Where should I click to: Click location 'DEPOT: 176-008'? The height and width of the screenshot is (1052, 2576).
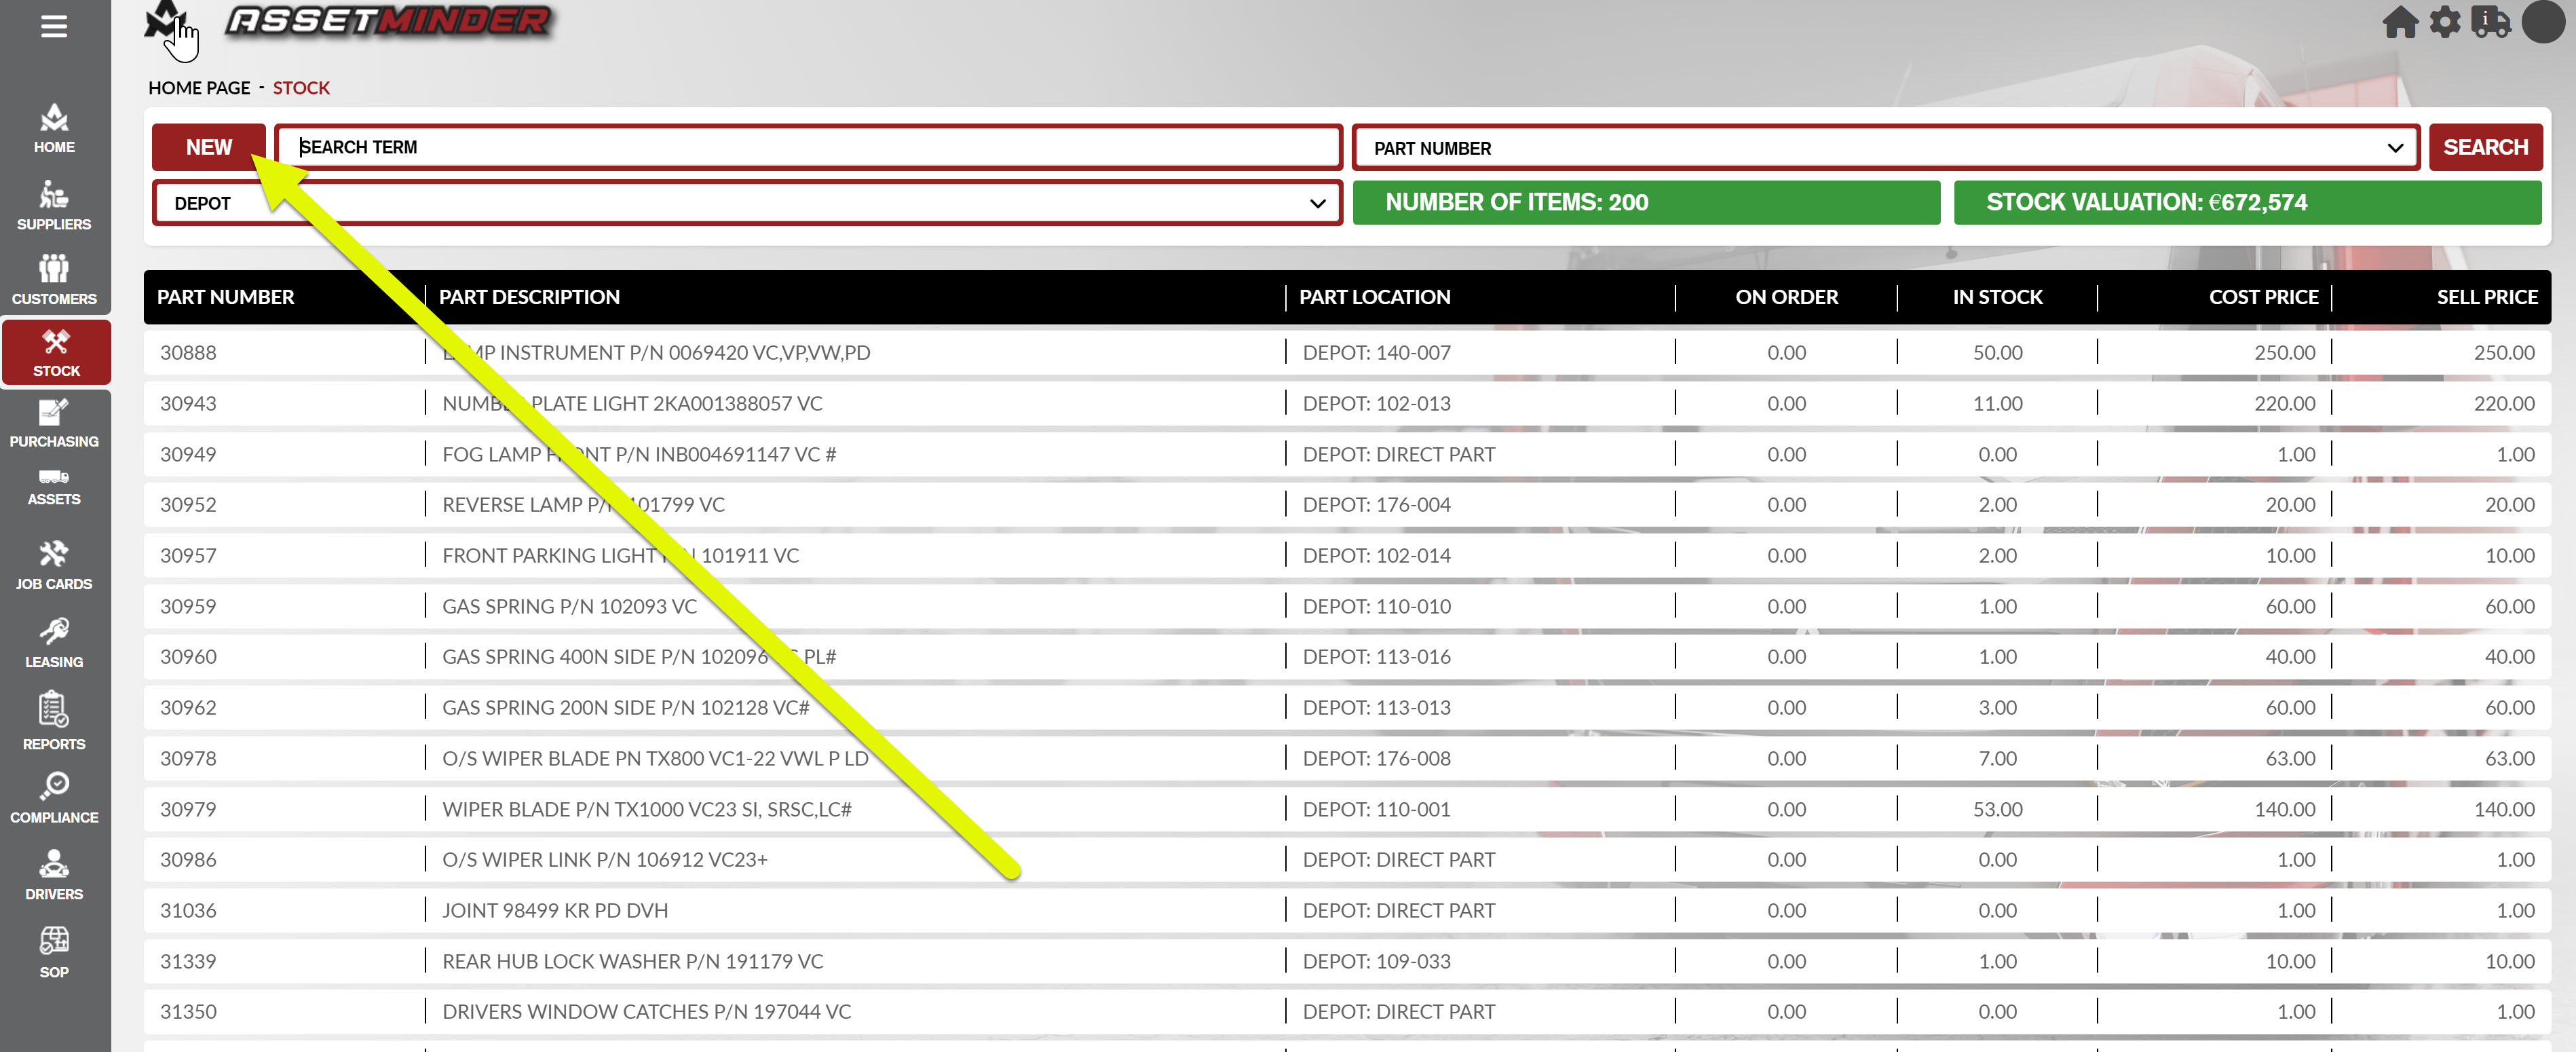coord(1376,758)
